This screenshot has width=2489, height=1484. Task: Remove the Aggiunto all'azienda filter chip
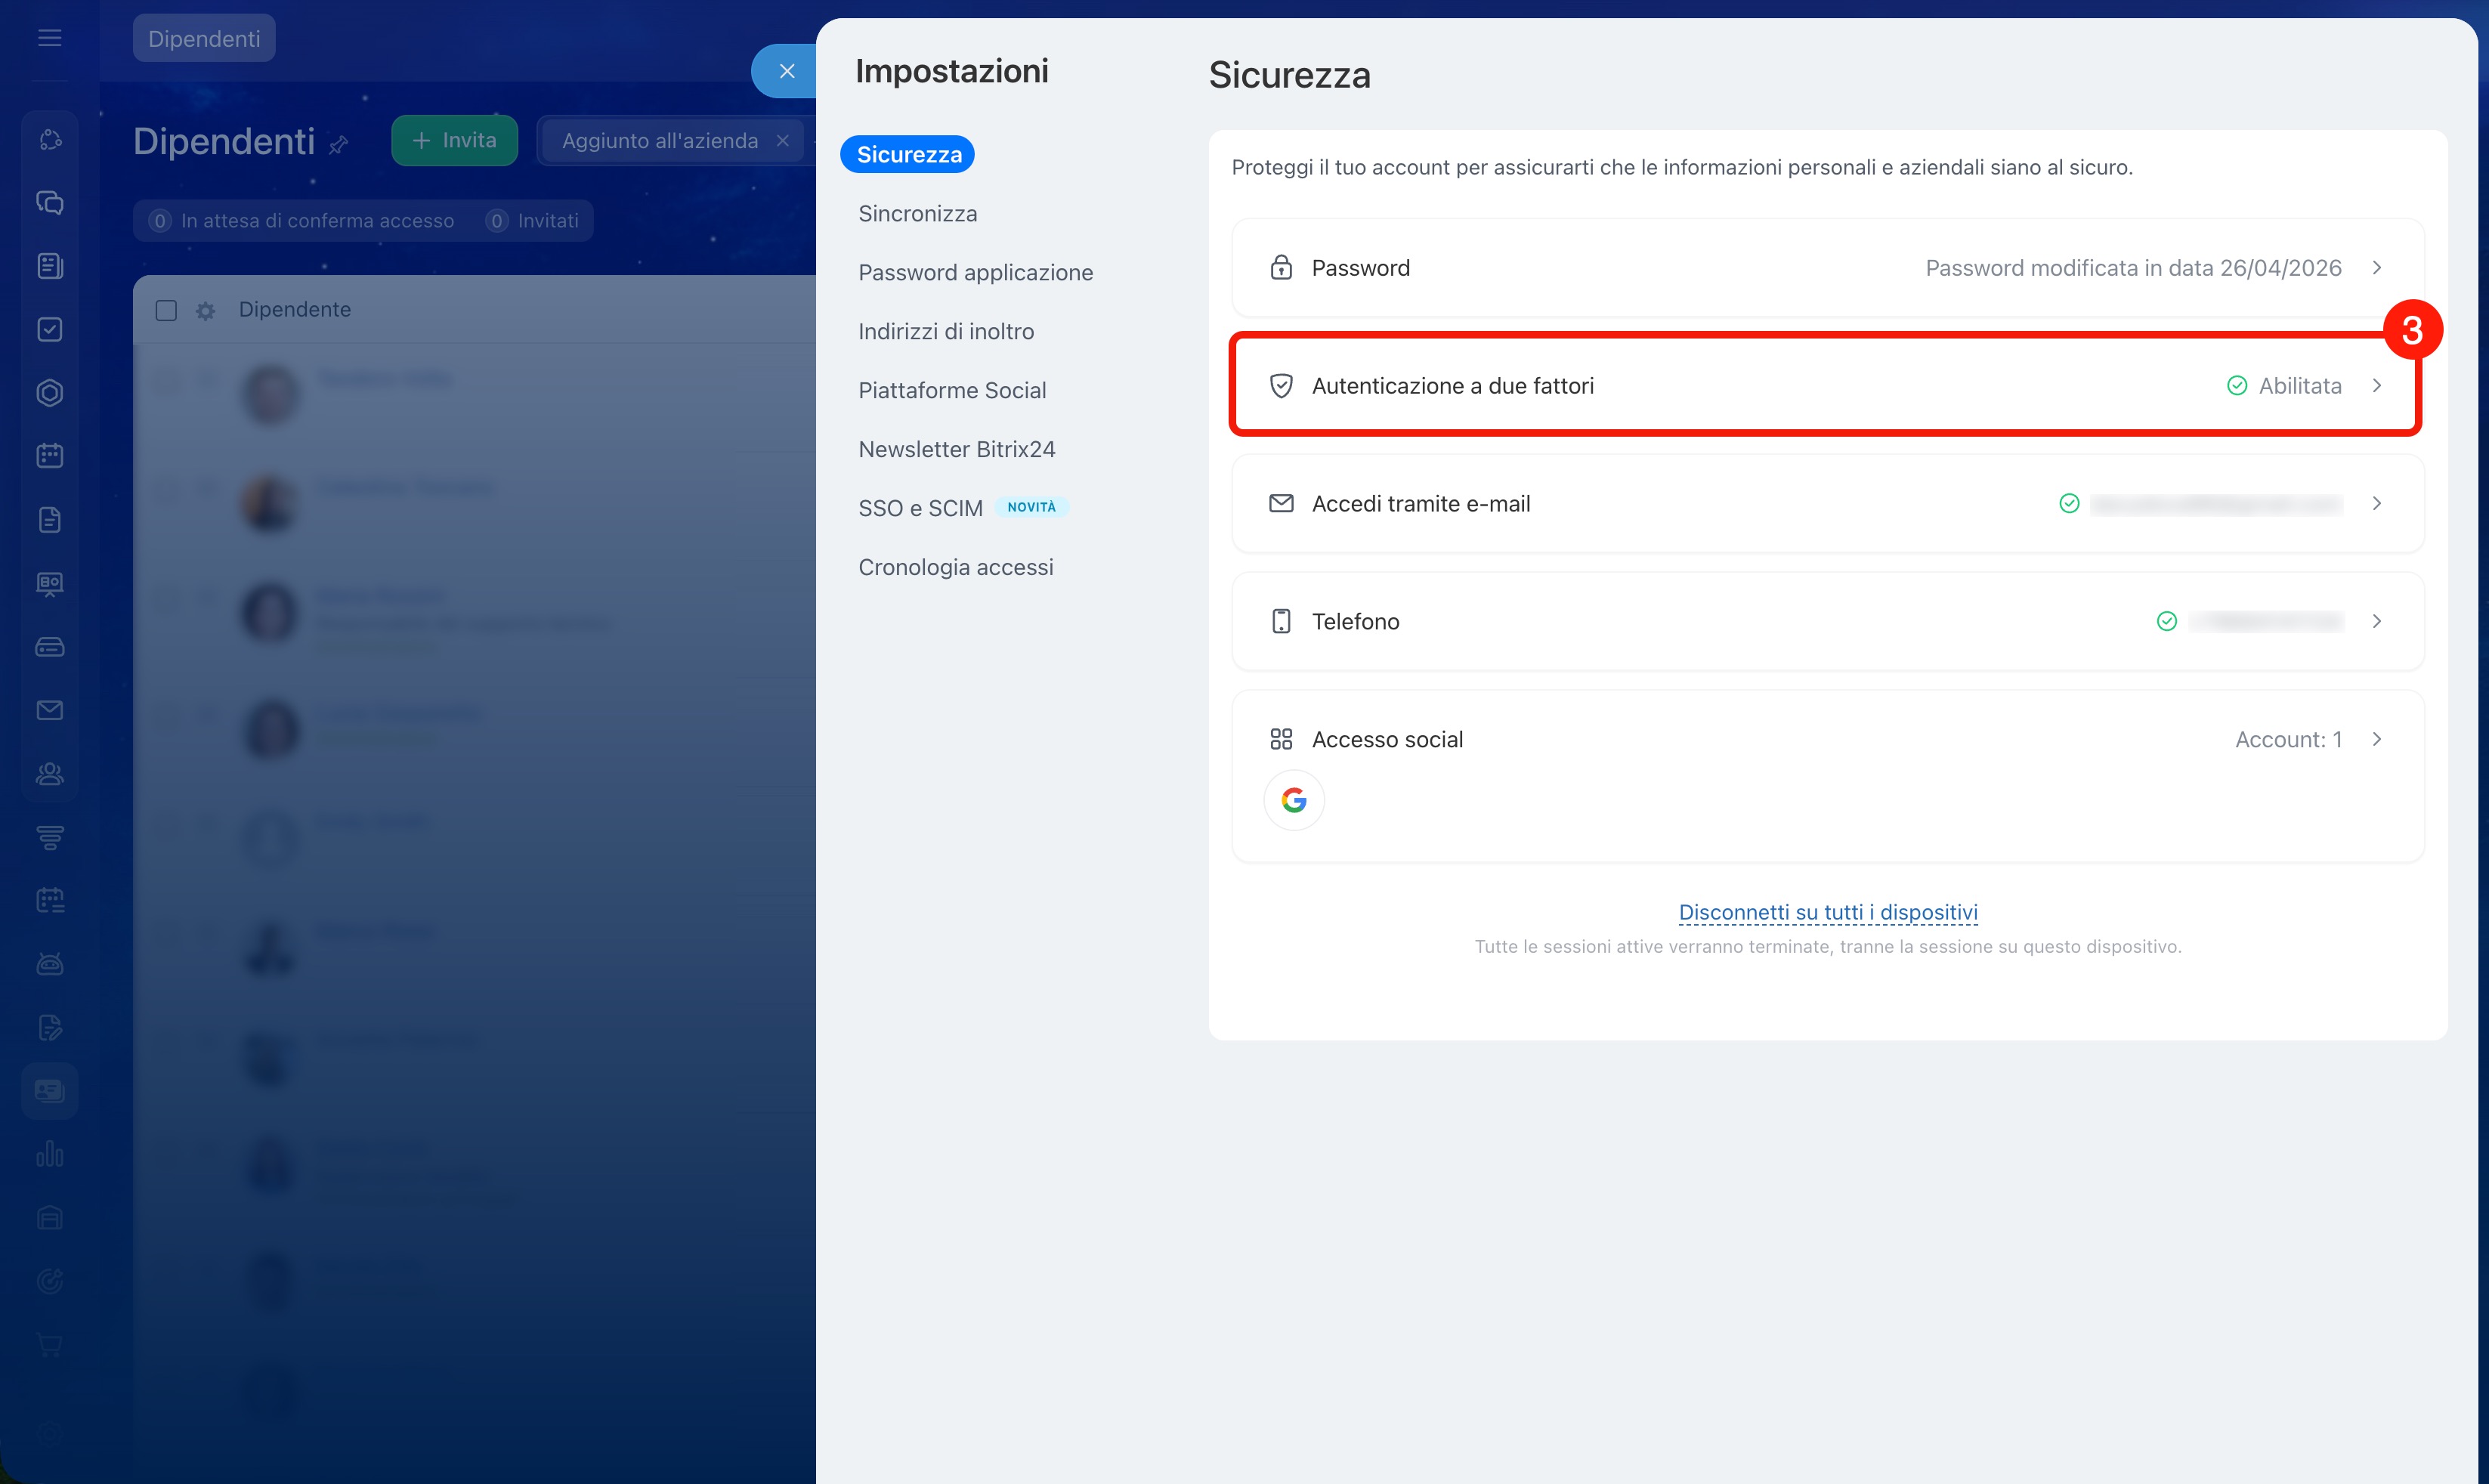(x=783, y=141)
